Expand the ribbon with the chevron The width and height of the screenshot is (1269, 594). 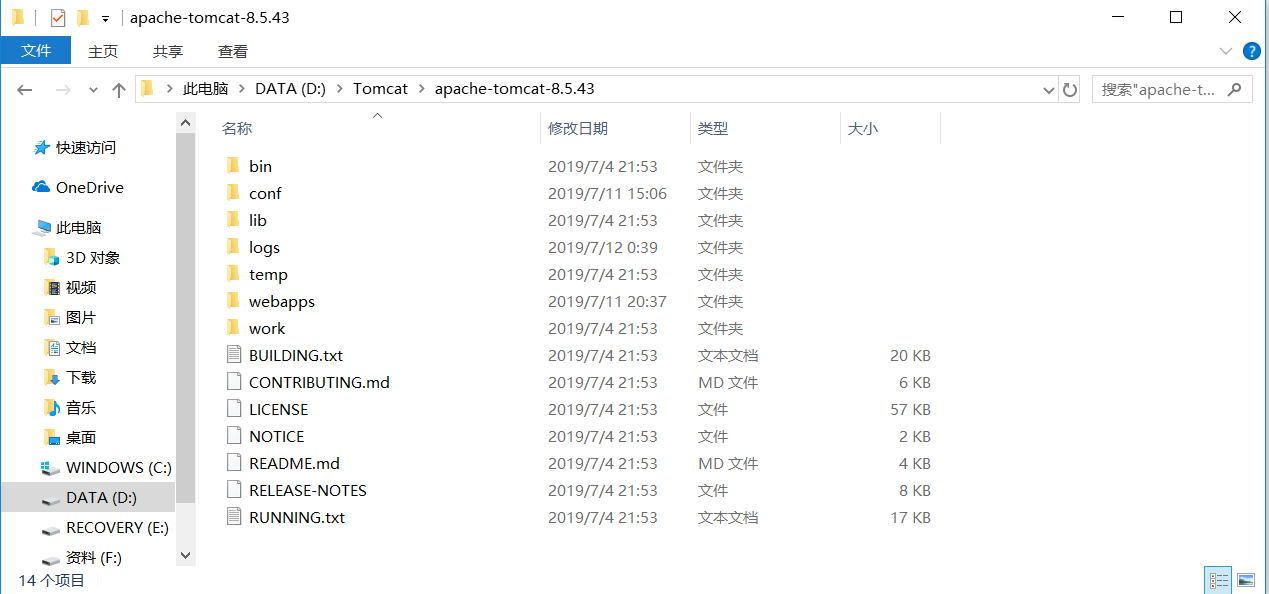coord(1226,51)
